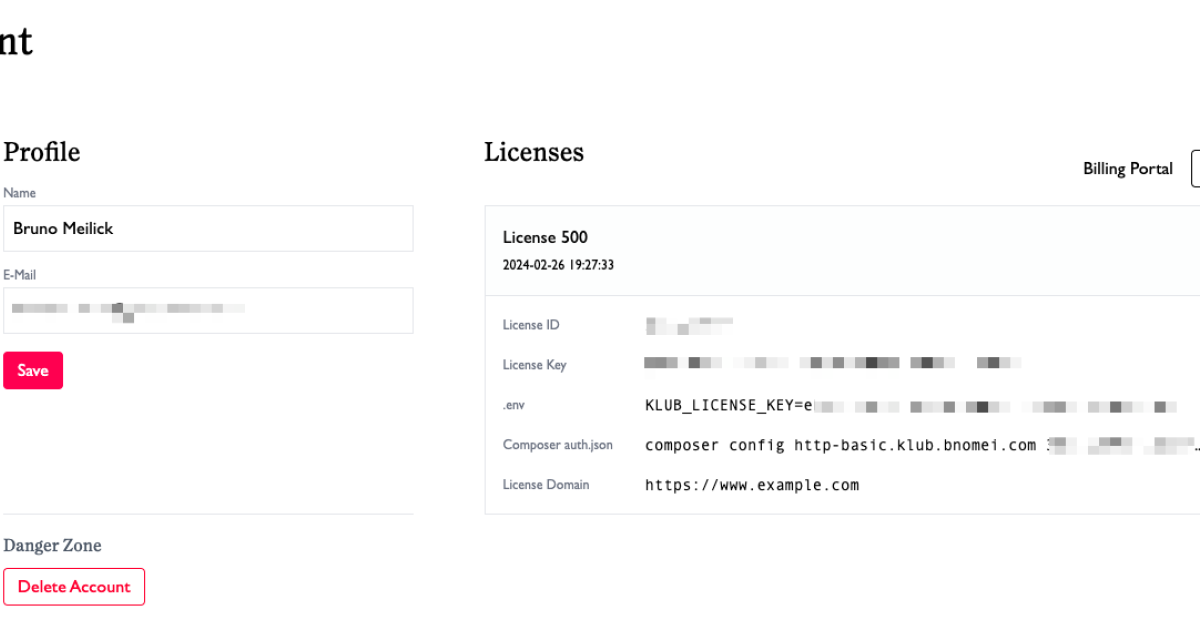Click the license timestamp 2024-02-26 19:27:33
The width and height of the screenshot is (1200, 630).
558,265
